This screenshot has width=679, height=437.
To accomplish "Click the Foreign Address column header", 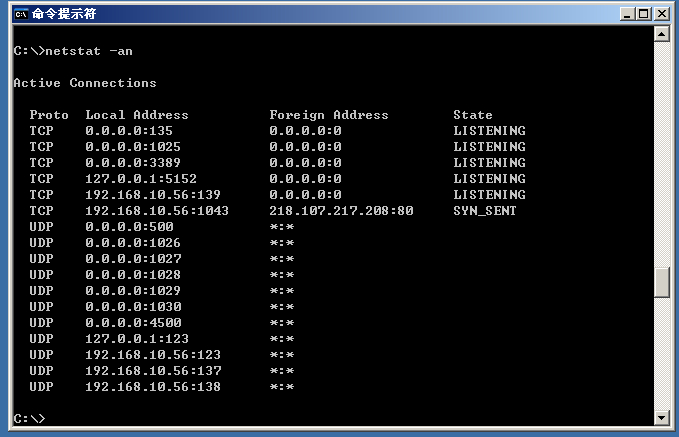I will (x=329, y=115).
